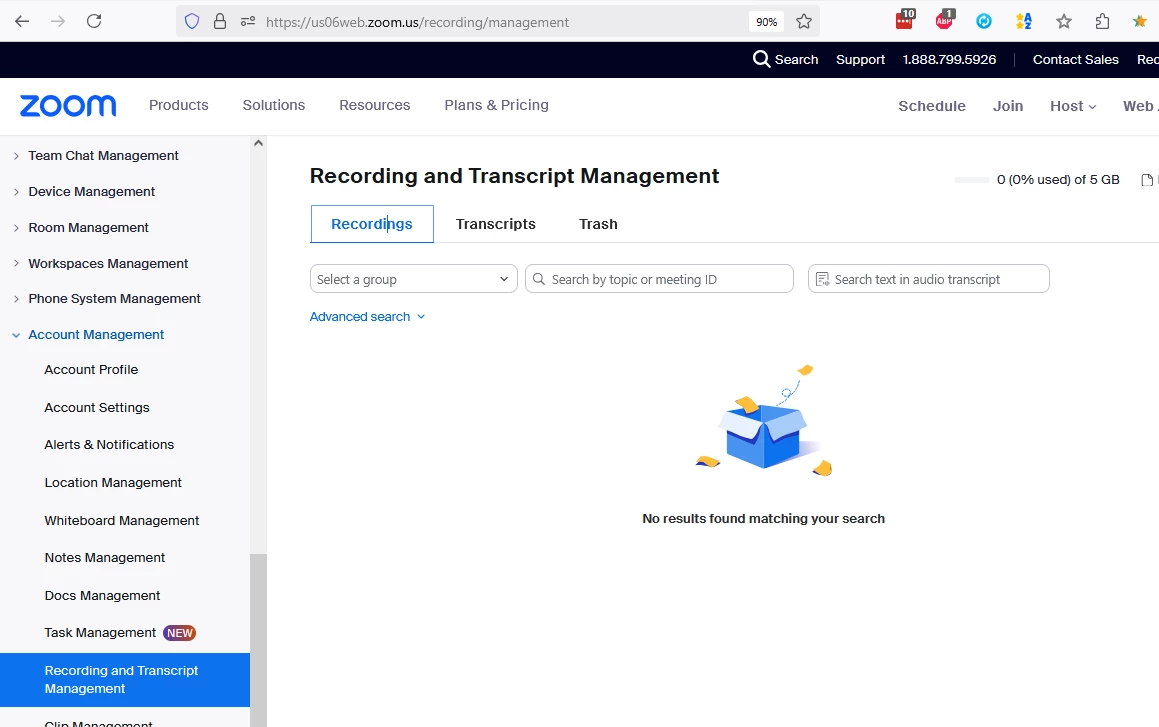Open the Host dropdown
Screen dimensions: 1159x727
click(1073, 106)
